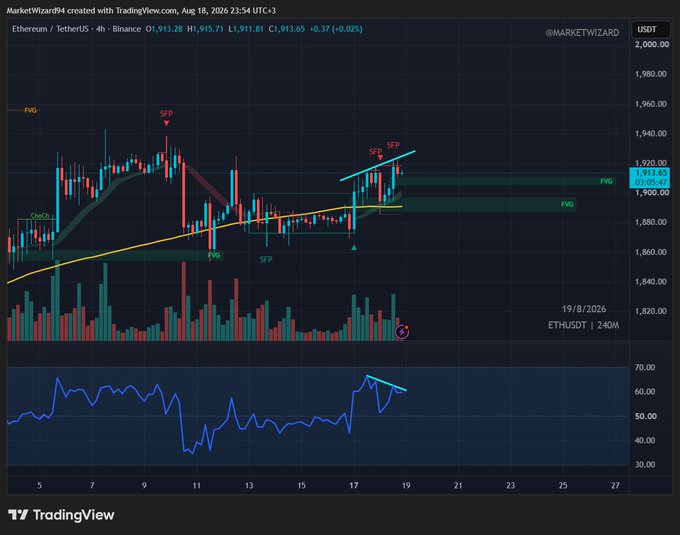Click the green up-triangle marker near the 17th
The height and width of the screenshot is (535, 680).
pyautogui.click(x=354, y=248)
